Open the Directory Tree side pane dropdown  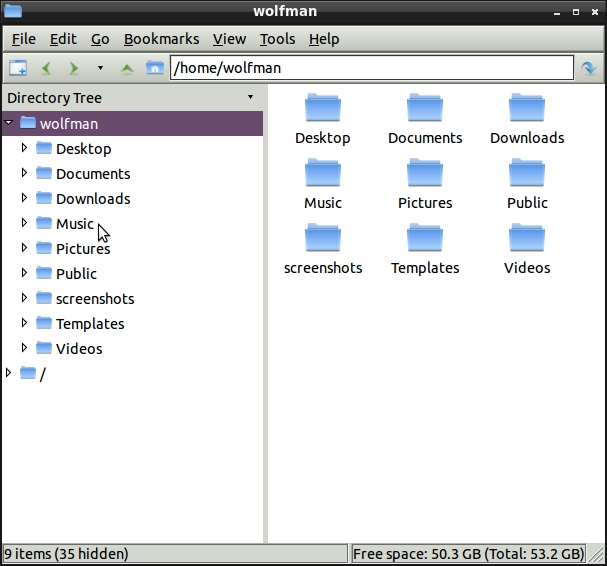[x=250, y=98]
